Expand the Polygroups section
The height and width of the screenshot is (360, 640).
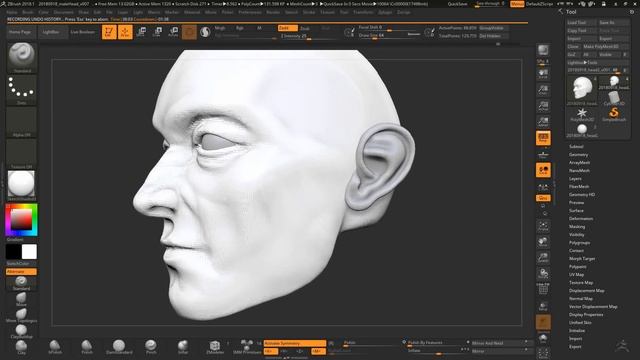[x=580, y=242]
